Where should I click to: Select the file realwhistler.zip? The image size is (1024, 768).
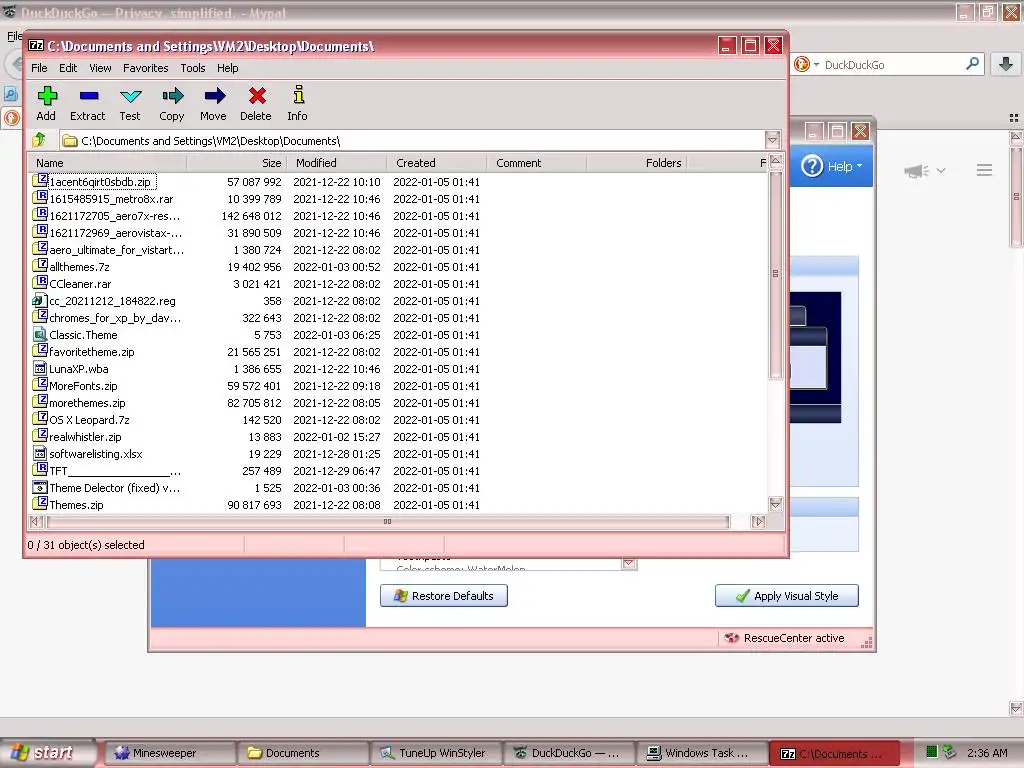click(85, 437)
